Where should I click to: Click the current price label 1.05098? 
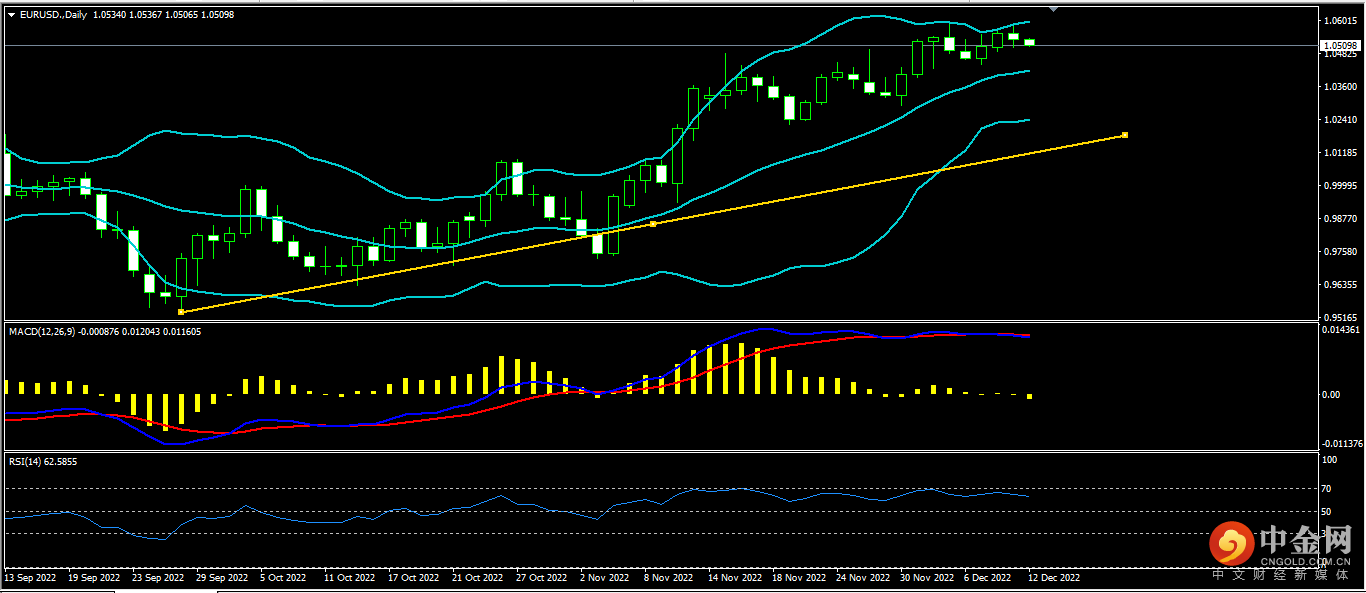(1339, 46)
